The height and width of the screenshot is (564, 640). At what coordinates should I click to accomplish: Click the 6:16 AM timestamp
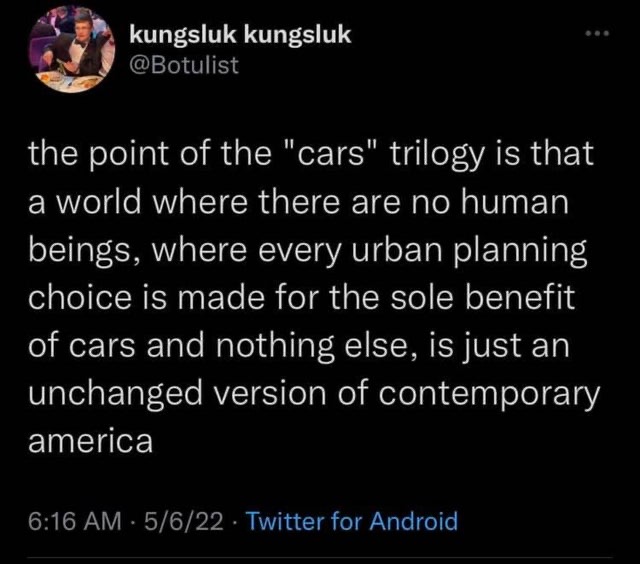(x=75, y=521)
